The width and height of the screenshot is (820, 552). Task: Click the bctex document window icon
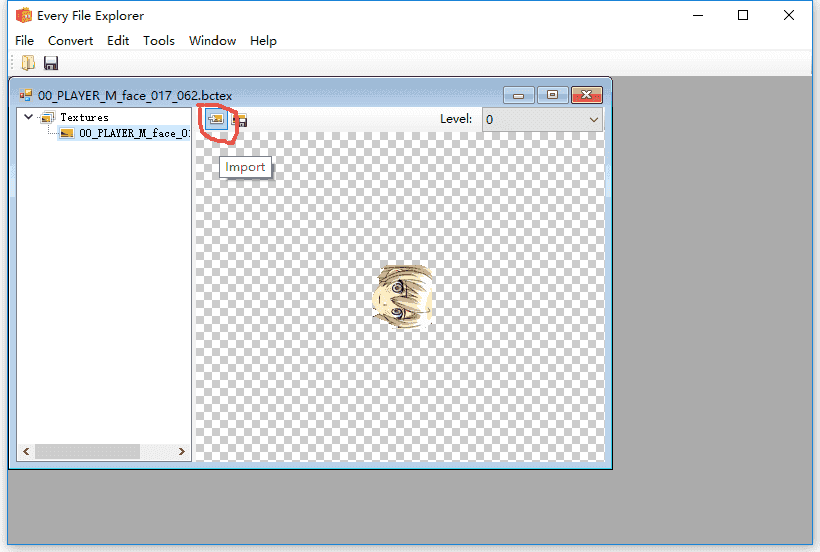tap(26, 95)
